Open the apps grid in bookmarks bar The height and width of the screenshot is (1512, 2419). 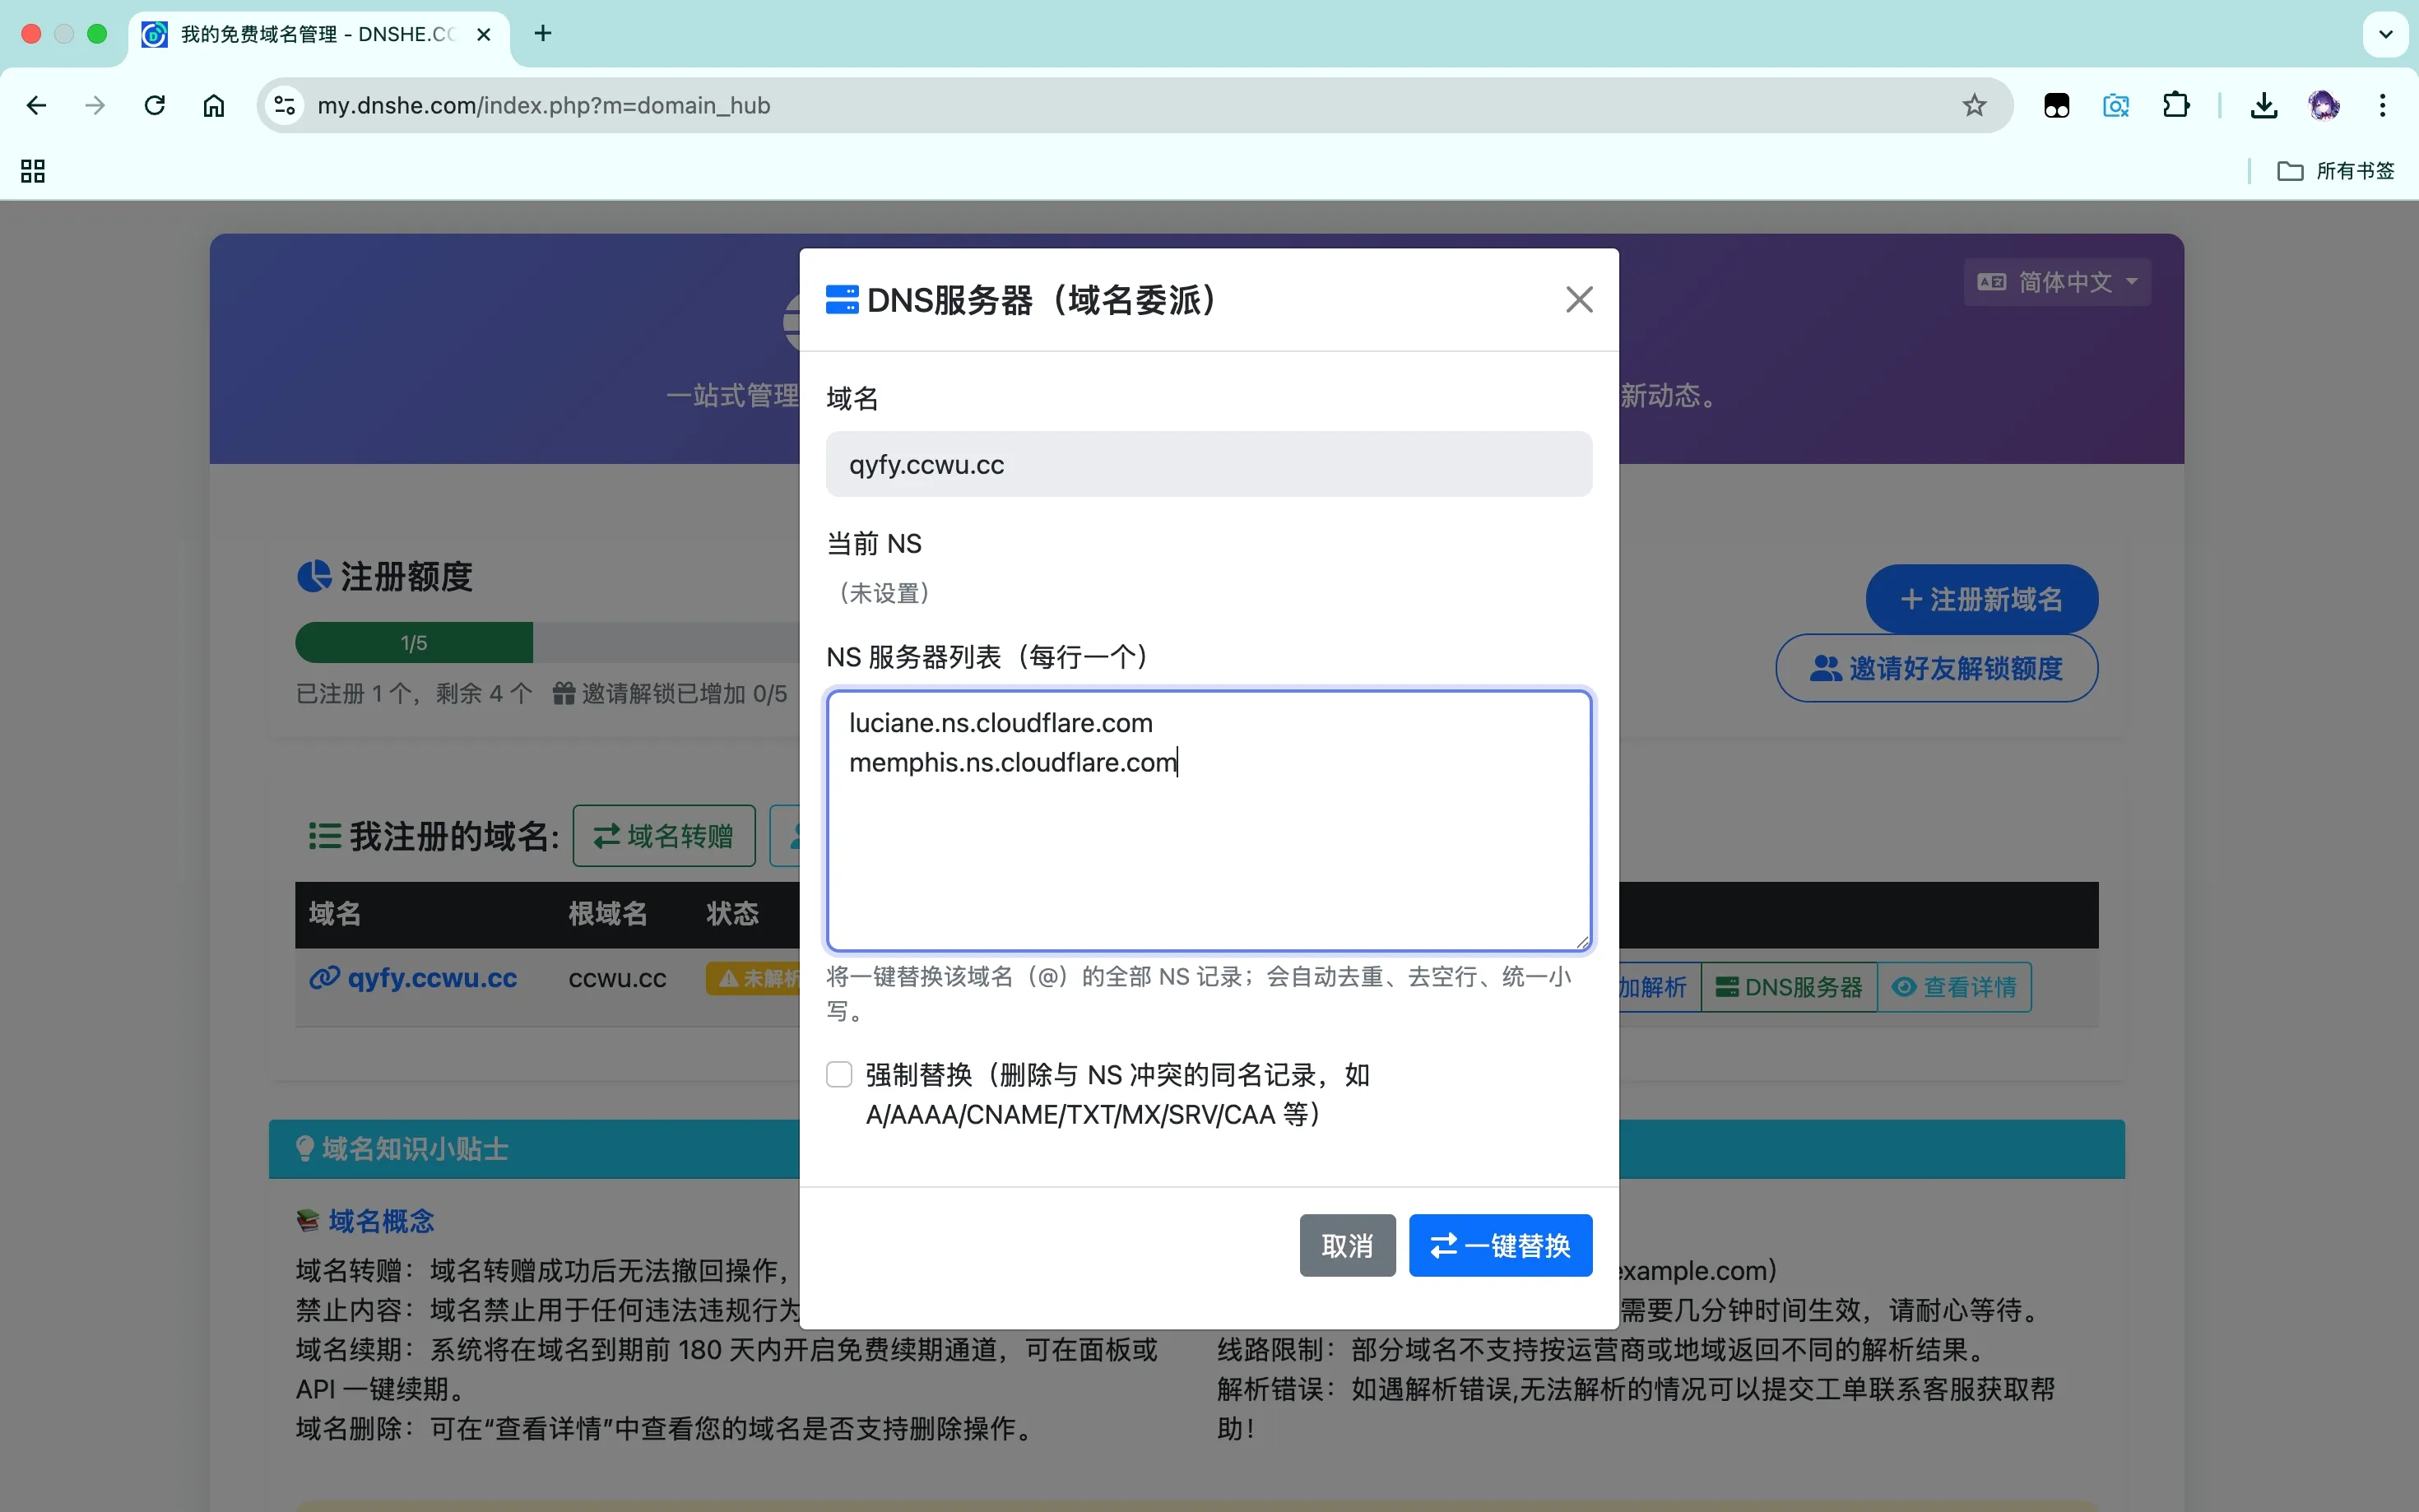[33, 171]
